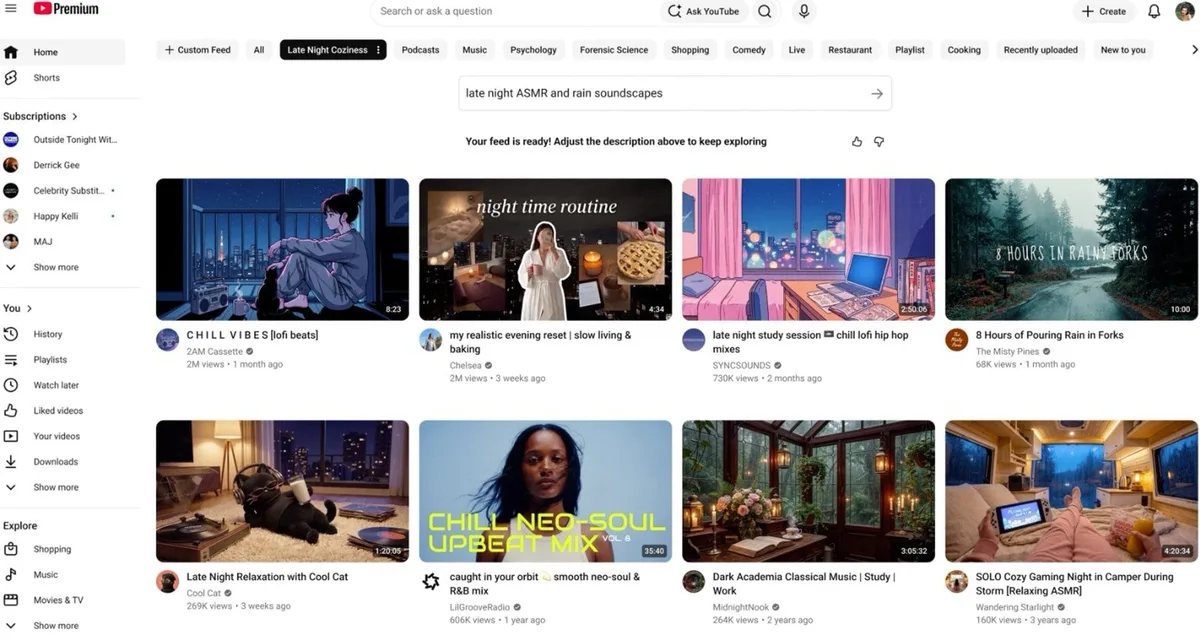The height and width of the screenshot is (639, 1200).
Task: Open Dark Academia Classical Music title
Action: [x=803, y=584]
